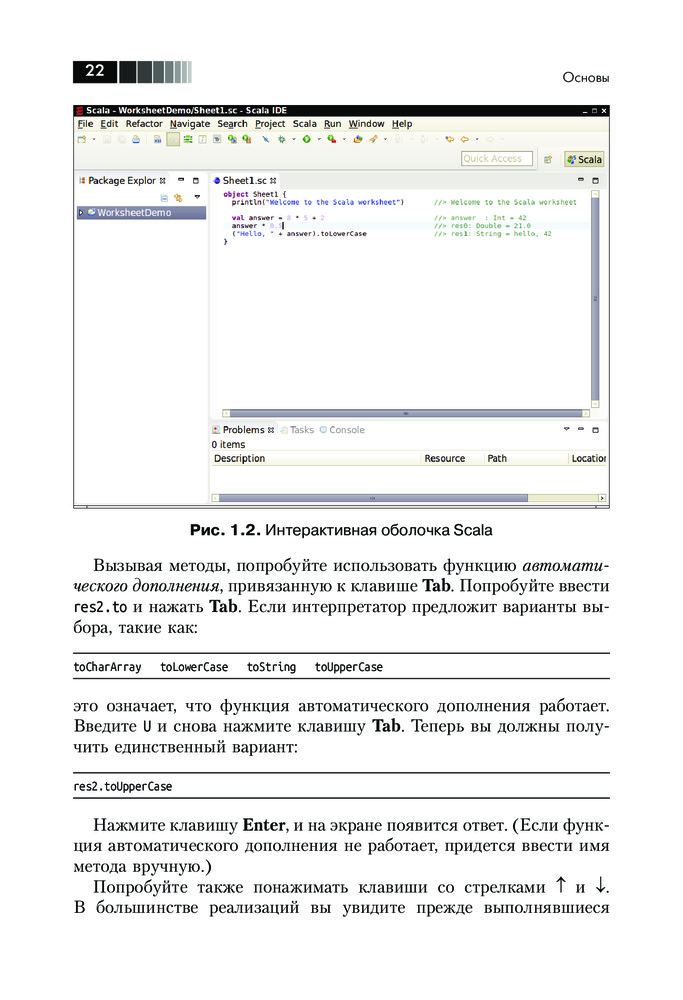The width and height of the screenshot is (683, 1000).
Task: Click the editor's vertical scrollbar
Action: [x=595, y=298]
